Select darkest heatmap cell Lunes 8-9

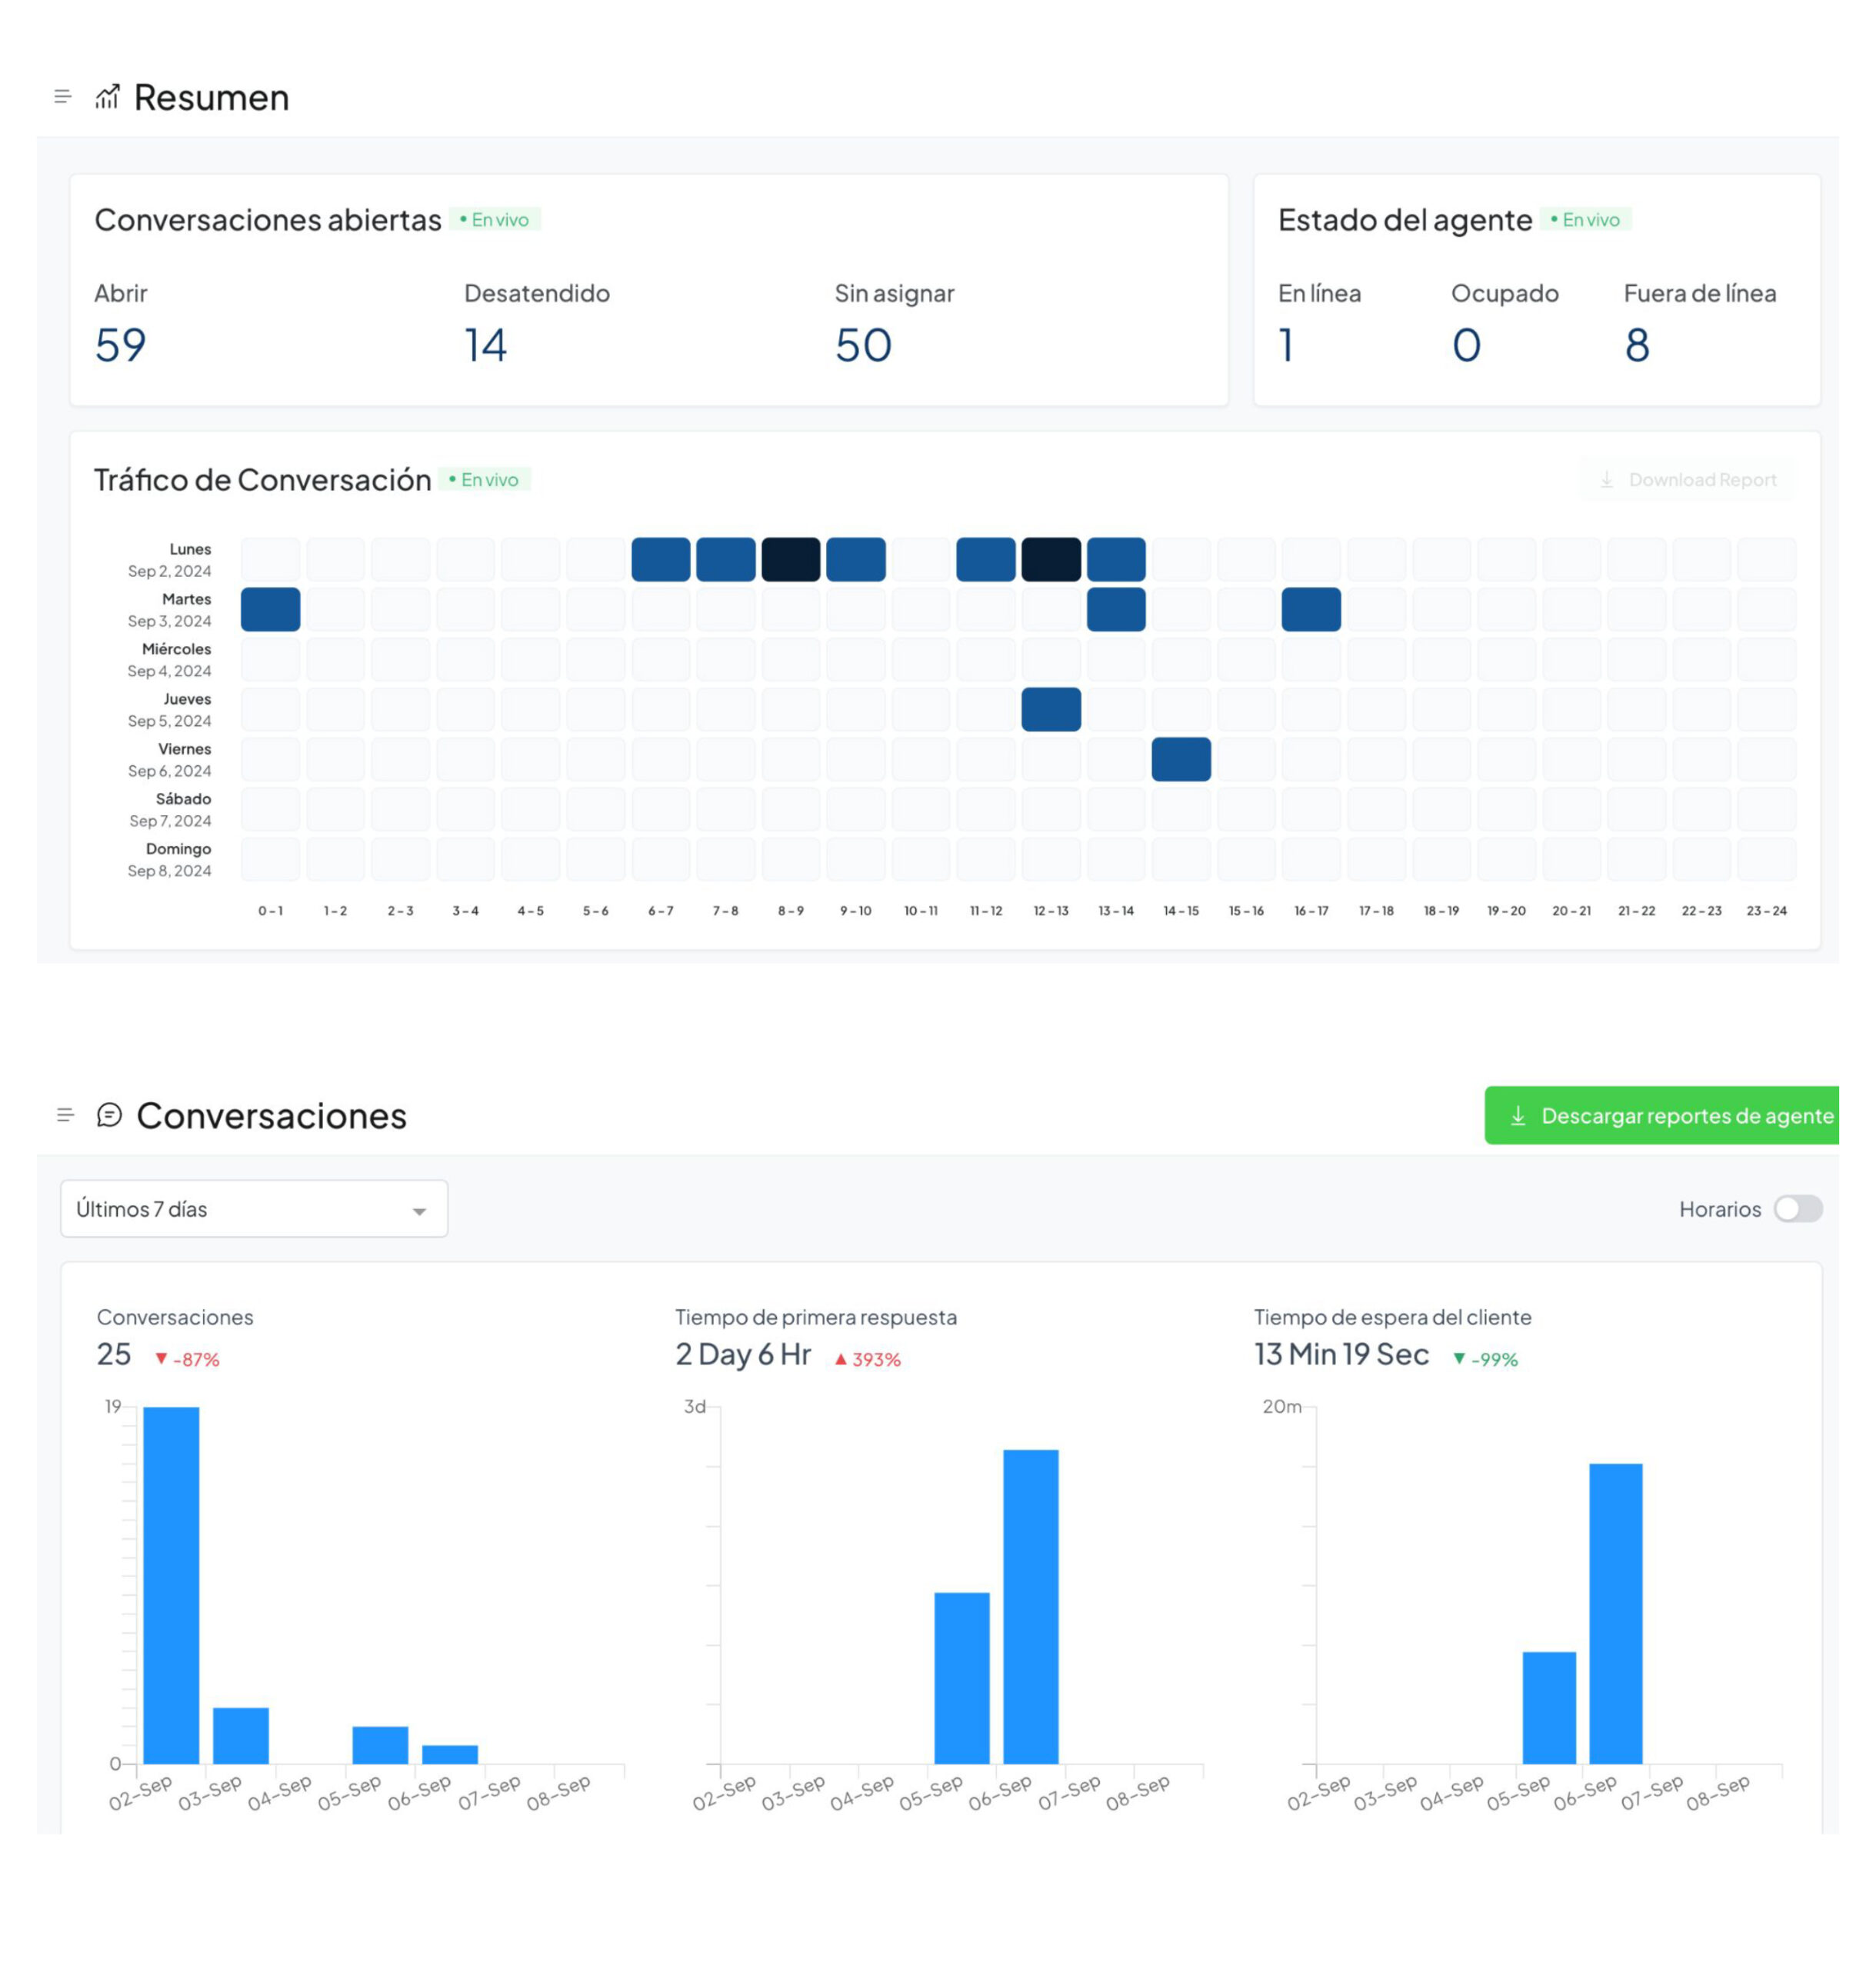[790, 560]
